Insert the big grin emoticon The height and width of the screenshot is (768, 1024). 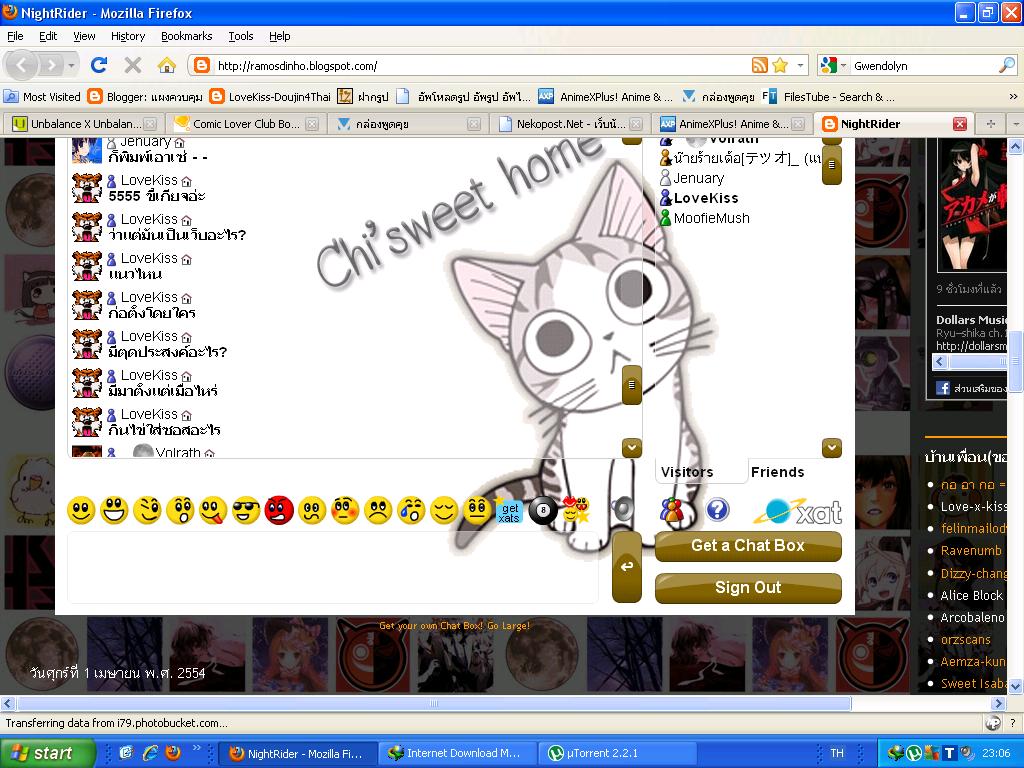point(114,510)
